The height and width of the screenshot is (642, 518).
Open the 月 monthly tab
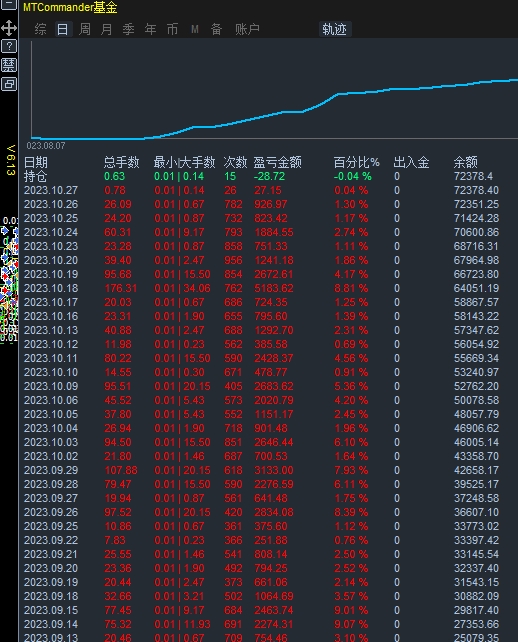(106, 29)
